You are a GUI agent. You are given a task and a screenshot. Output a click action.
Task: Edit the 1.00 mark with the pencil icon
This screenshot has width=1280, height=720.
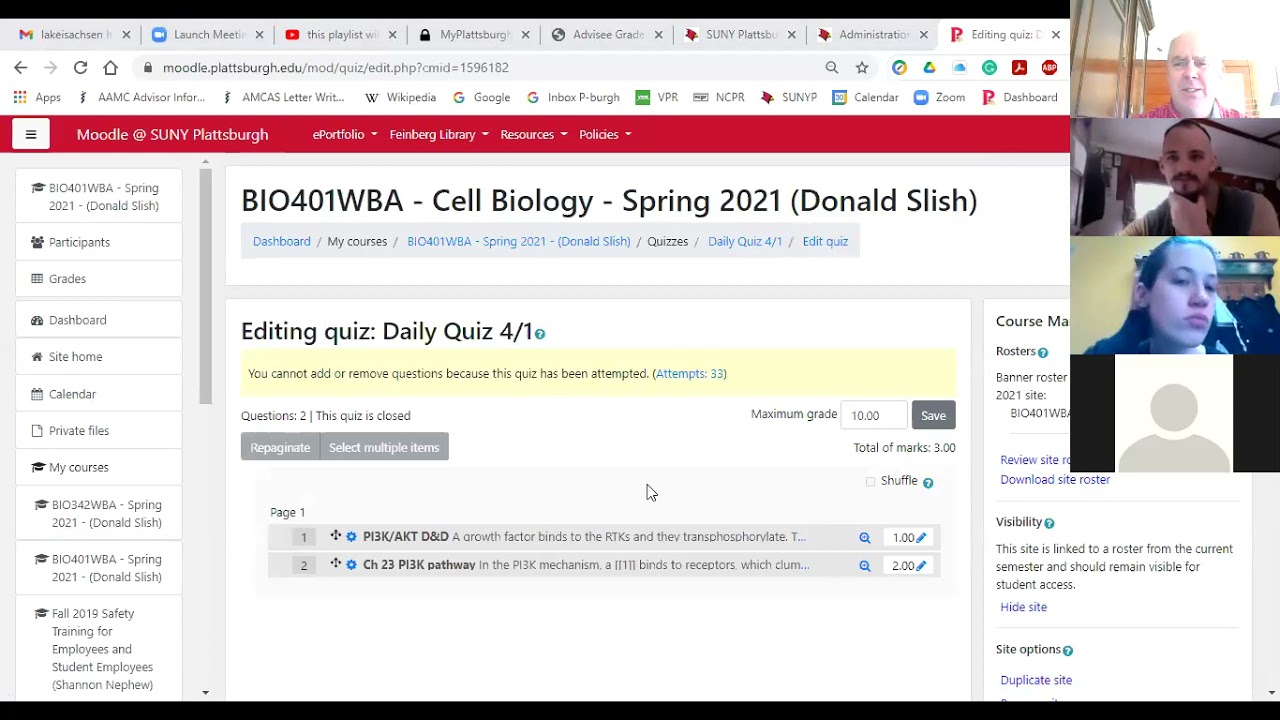(921, 538)
